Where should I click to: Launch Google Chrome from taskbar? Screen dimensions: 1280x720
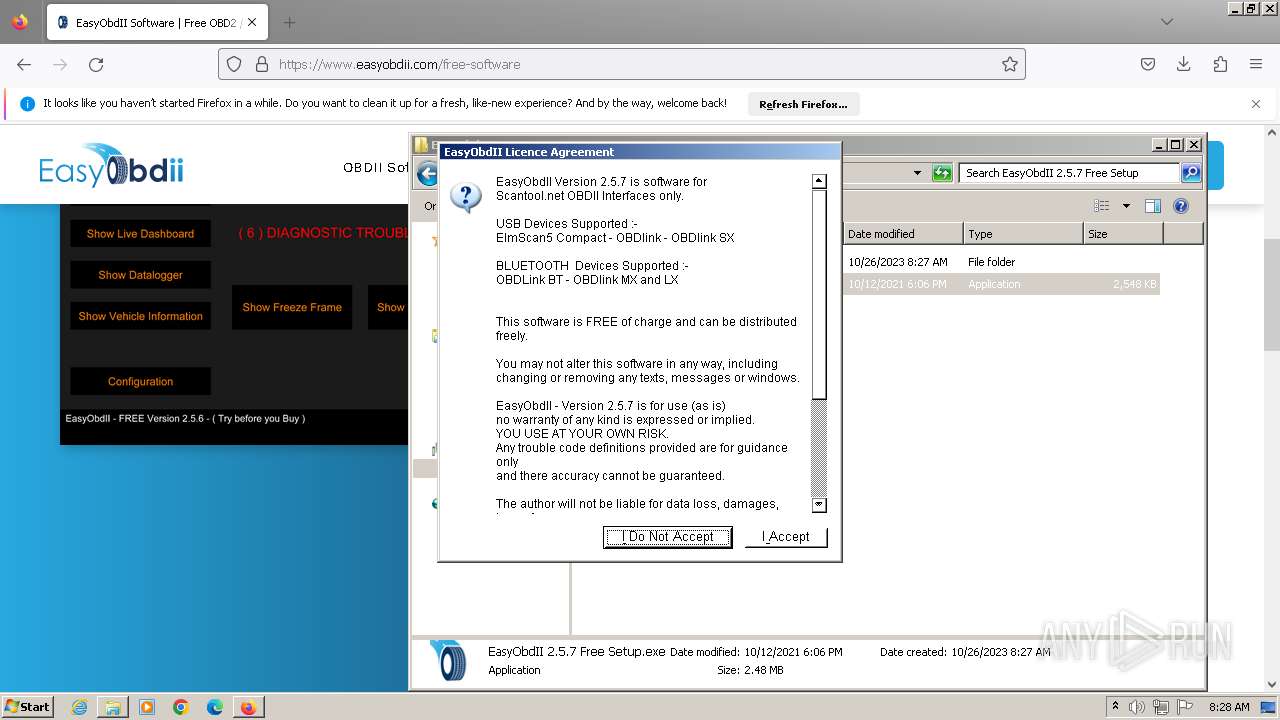point(181,707)
